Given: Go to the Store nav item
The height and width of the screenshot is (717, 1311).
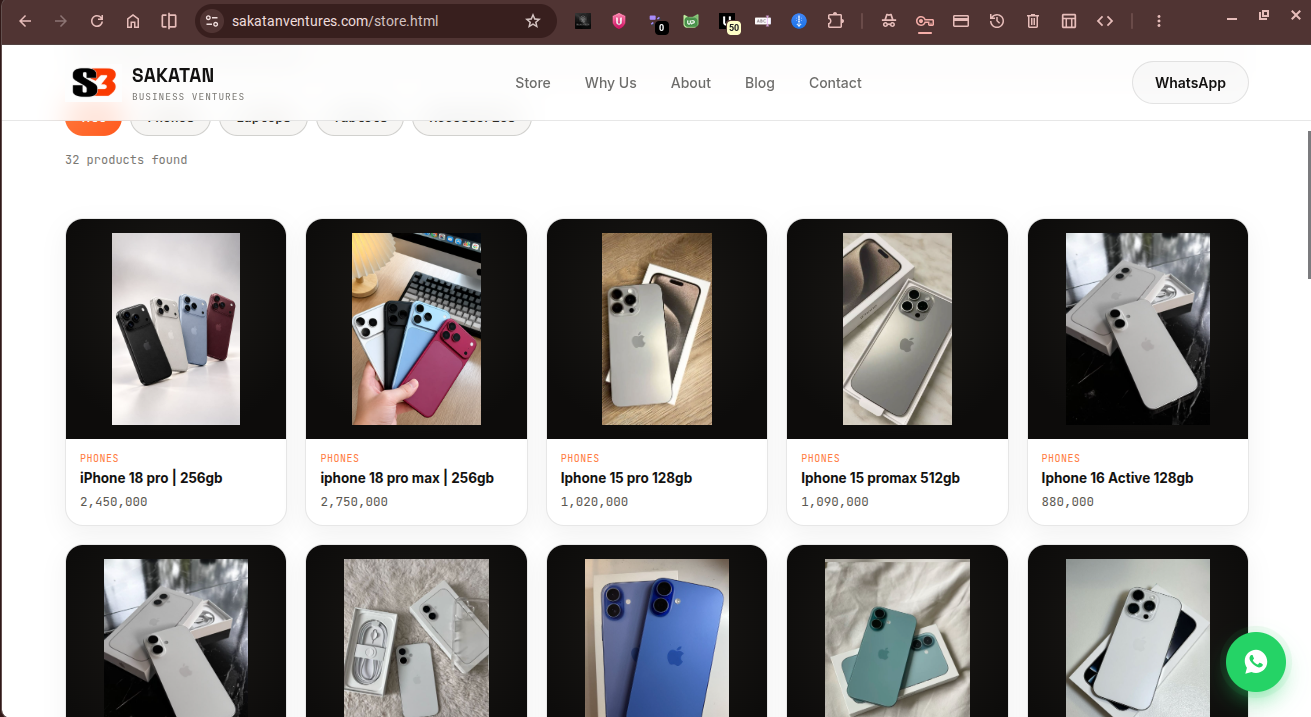Looking at the screenshot, I should tap(533, 83).
